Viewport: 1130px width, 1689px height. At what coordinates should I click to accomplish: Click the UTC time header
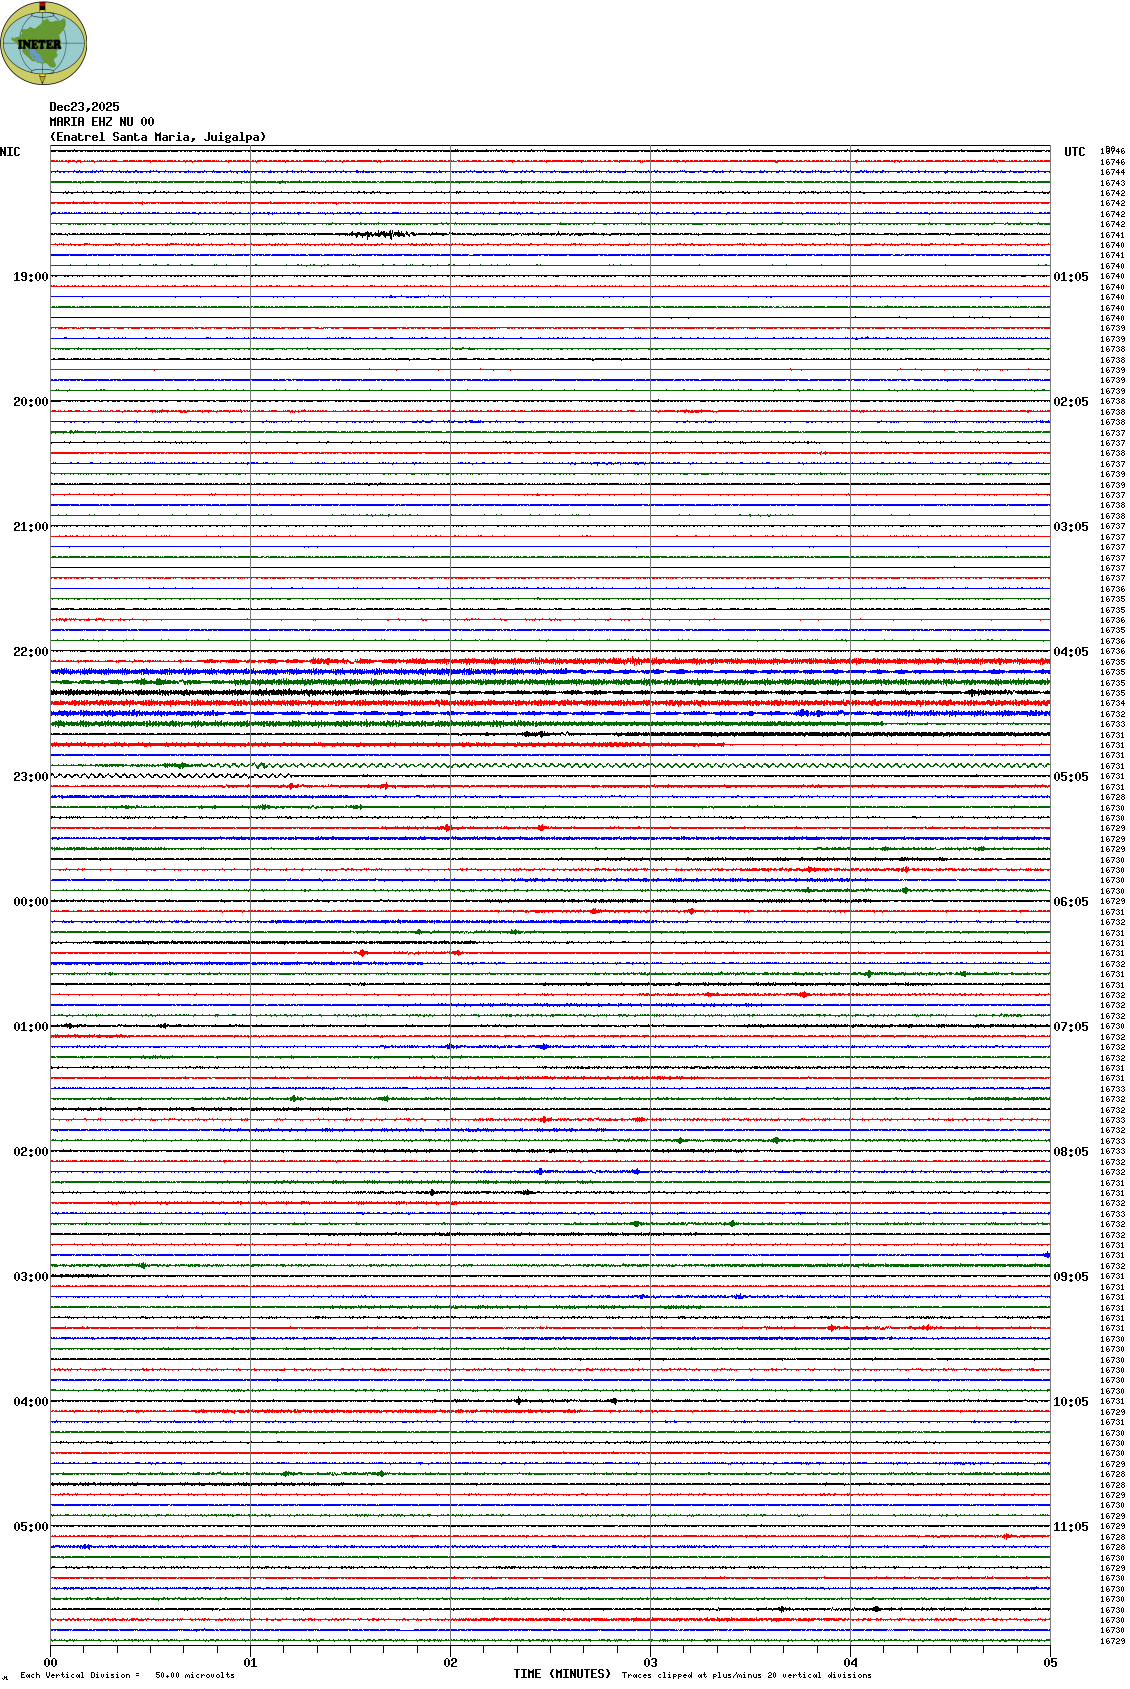(1074, 152)
